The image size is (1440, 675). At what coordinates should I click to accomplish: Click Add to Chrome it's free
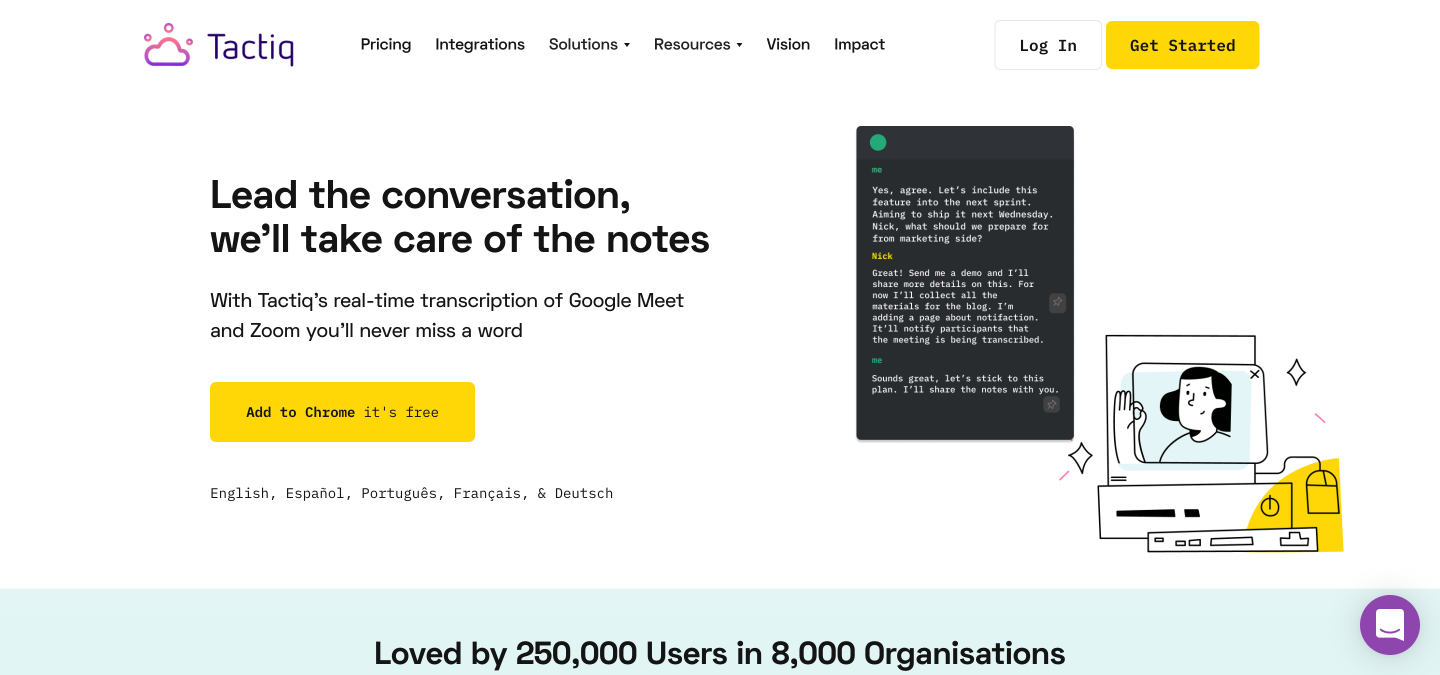point(342,412)
